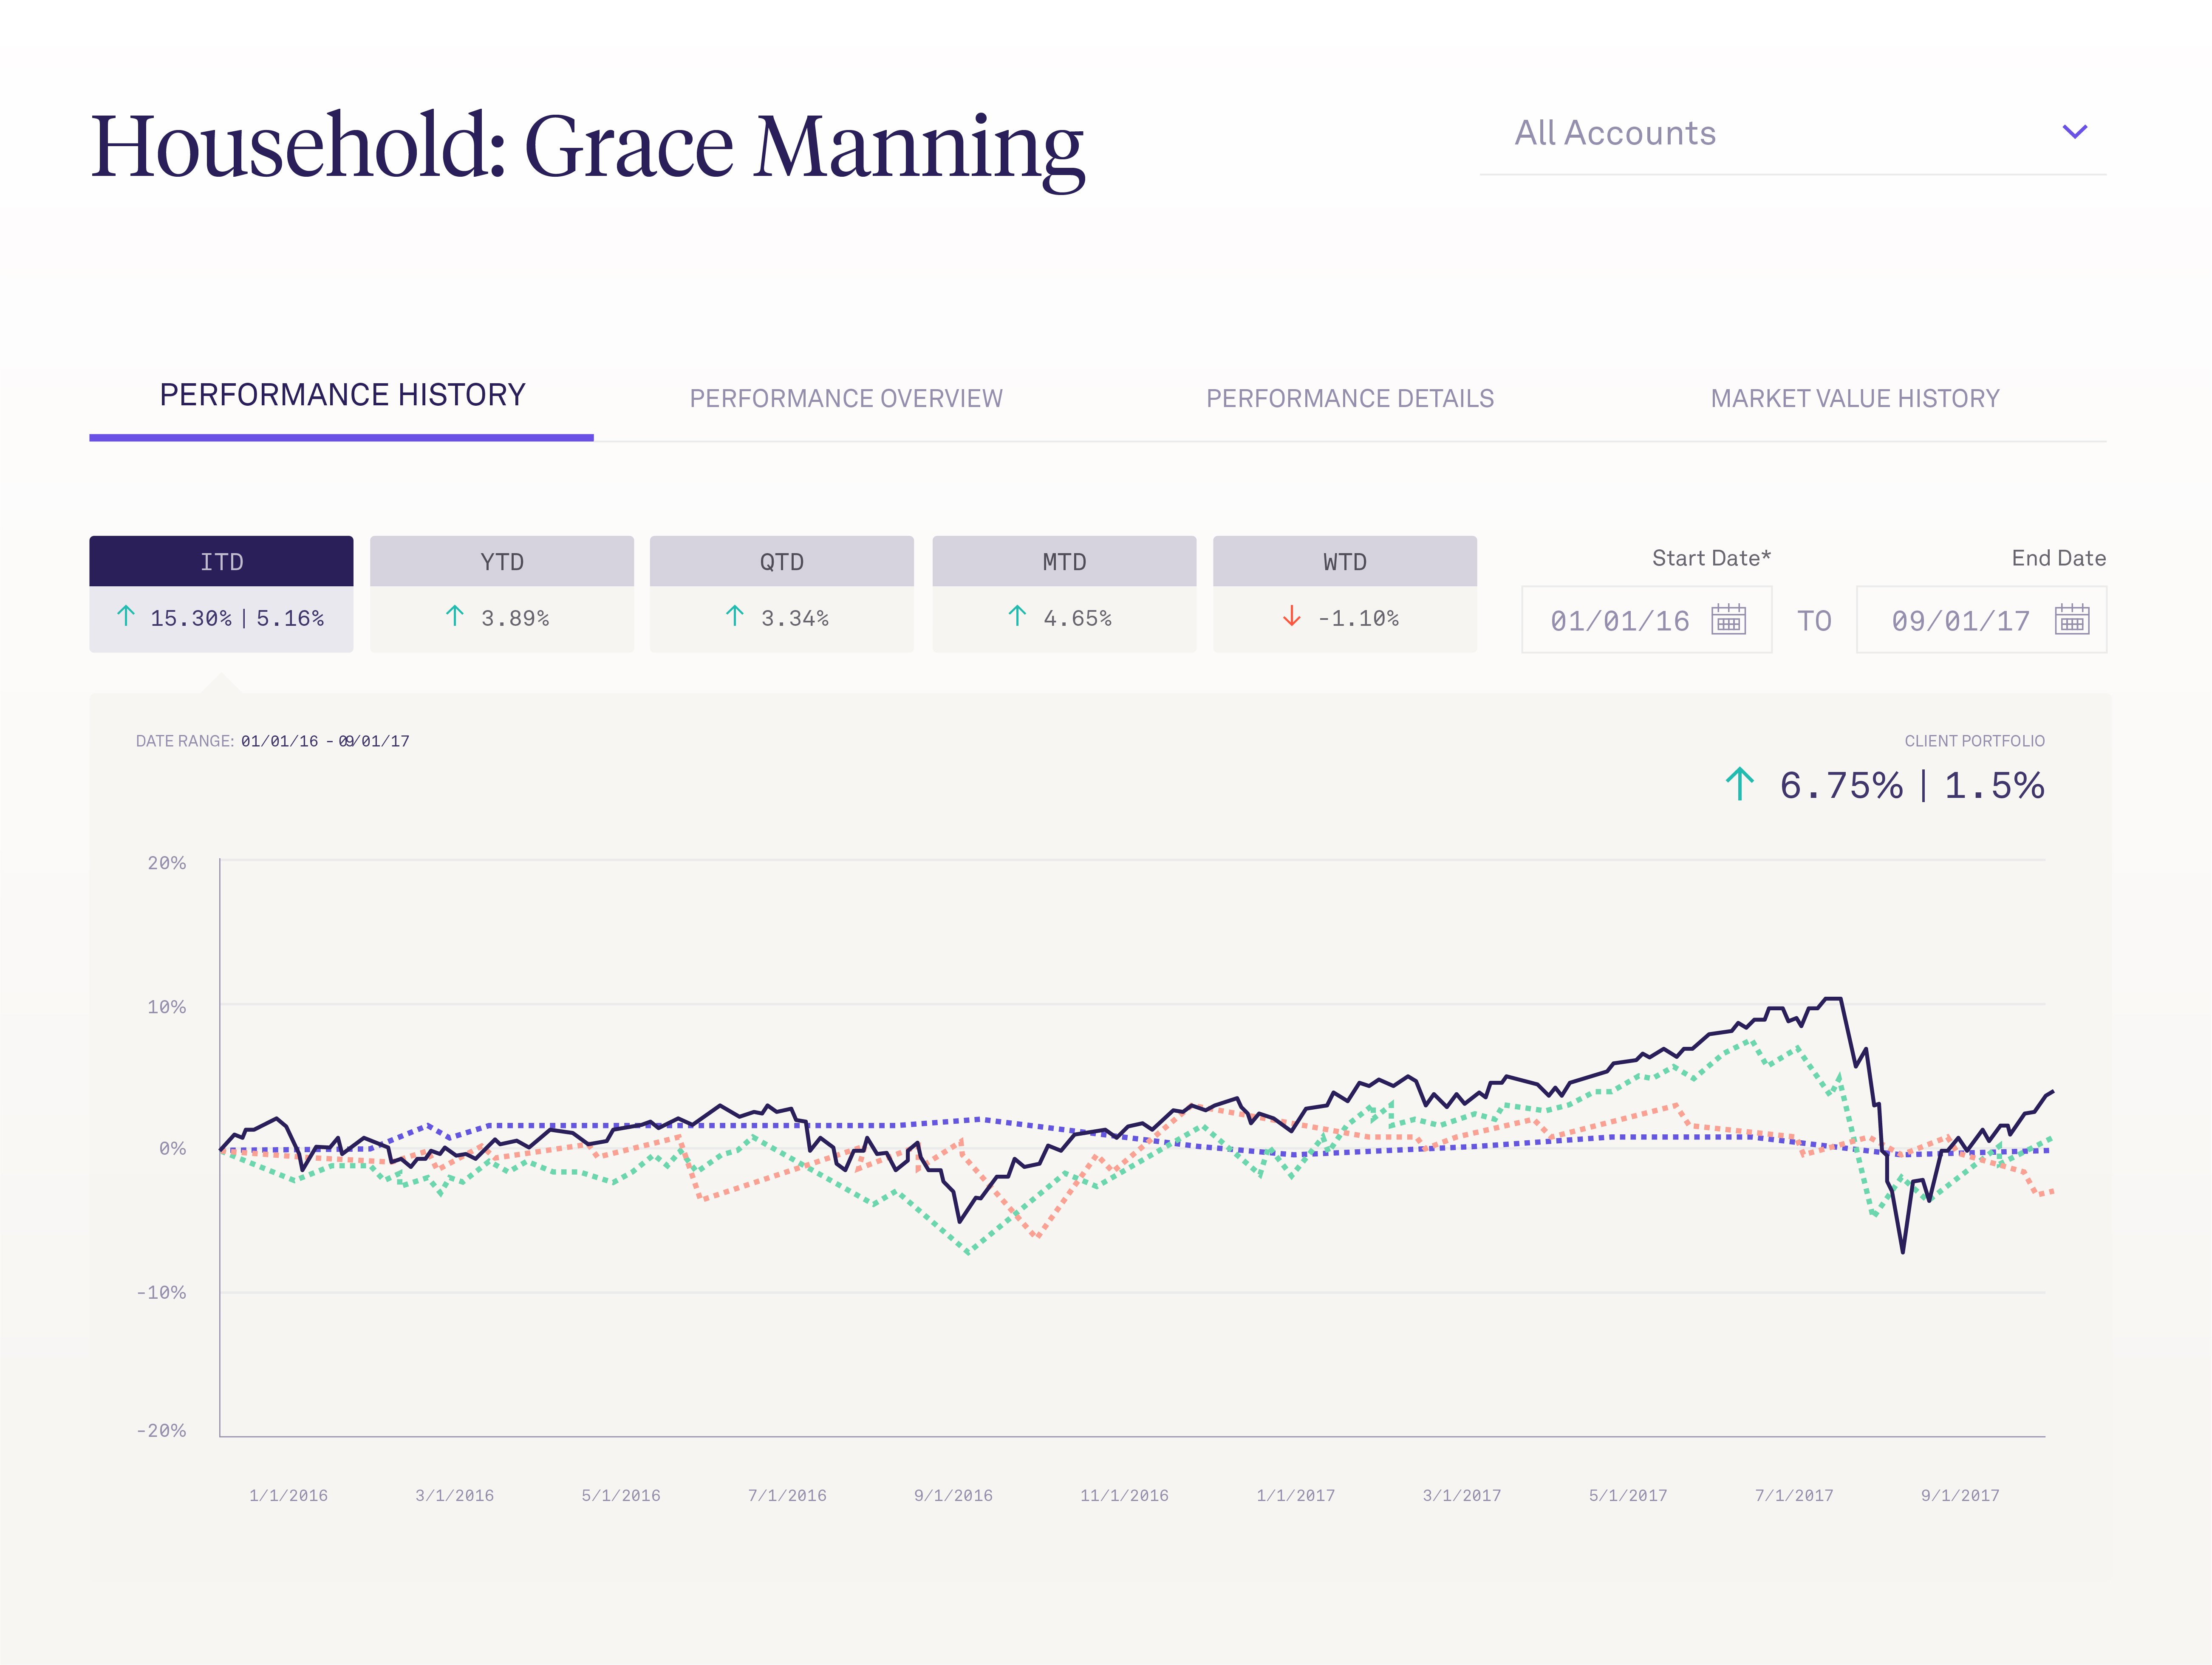Switch to Performance Overview tab

[x=845, y=398]
